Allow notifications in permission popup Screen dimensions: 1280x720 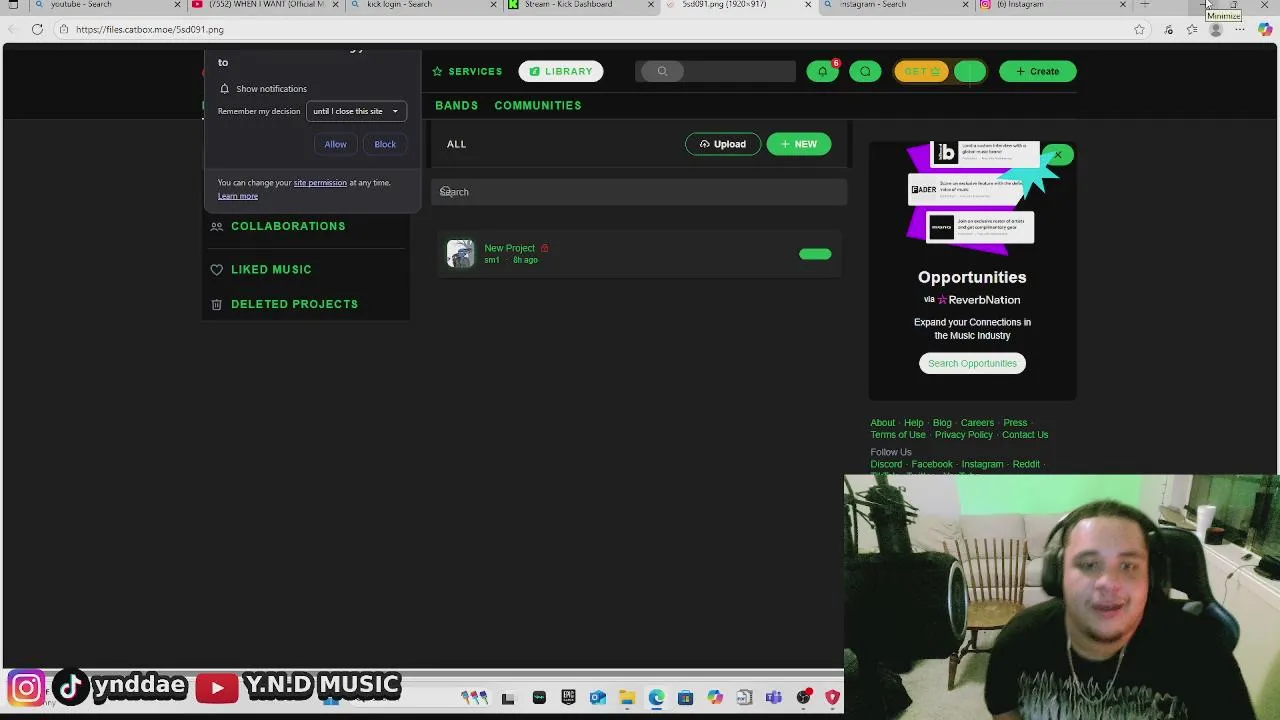[x=335, y=144]
